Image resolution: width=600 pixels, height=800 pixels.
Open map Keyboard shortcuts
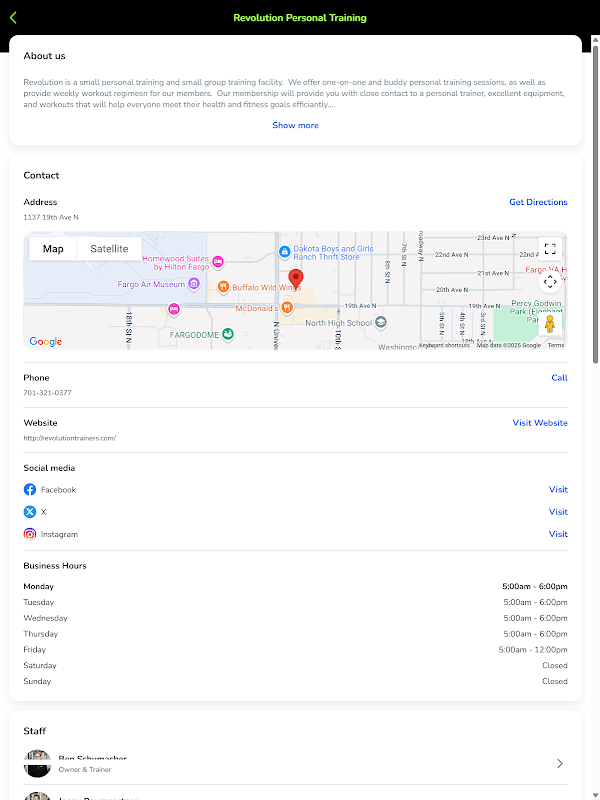pyautogui.click(x=444, y=345)
